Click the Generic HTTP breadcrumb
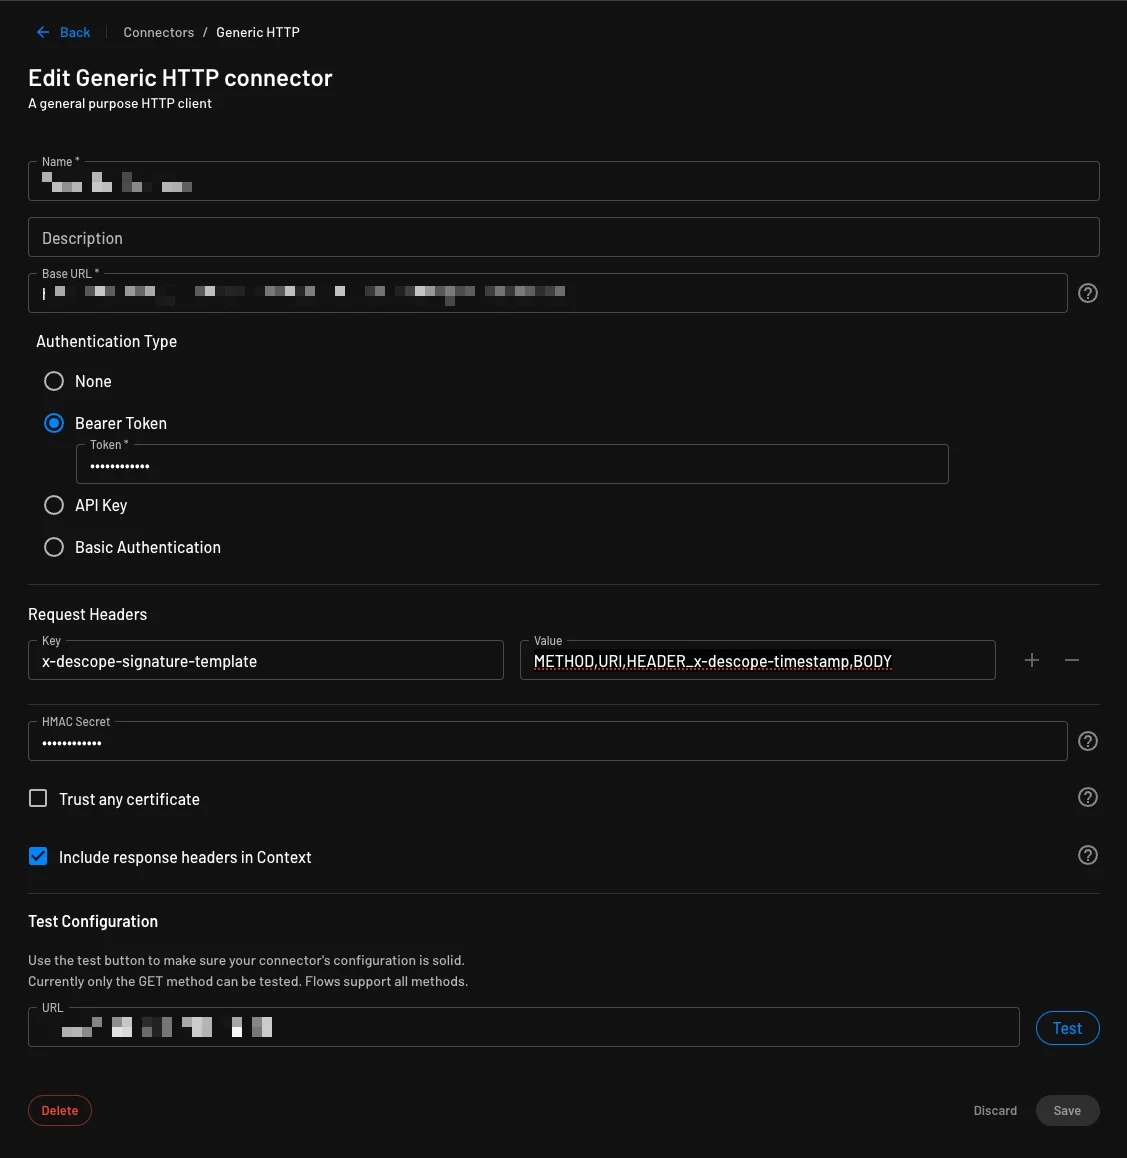 pyautogui.click(x=258, y=32)
